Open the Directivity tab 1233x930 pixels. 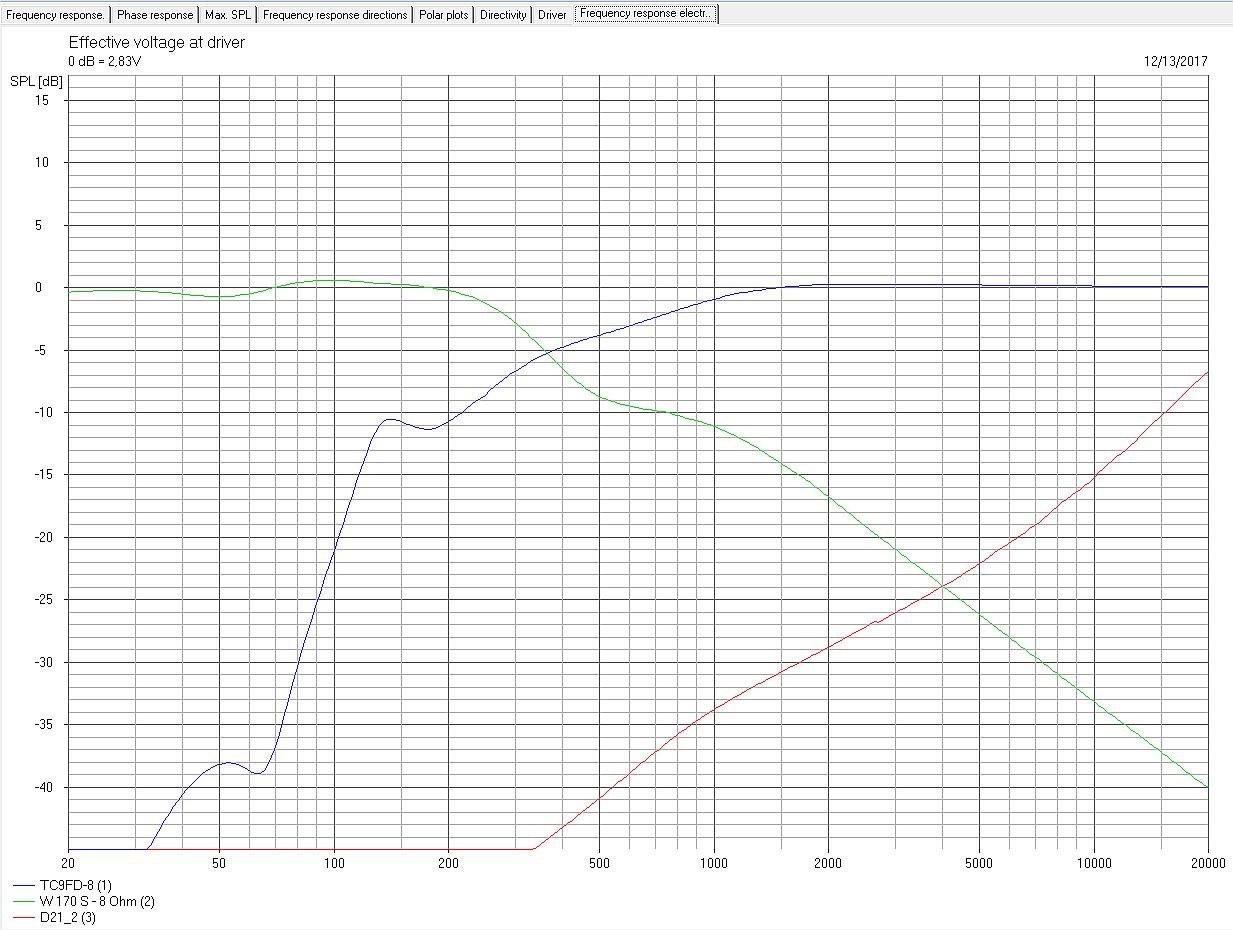[503, 15]
